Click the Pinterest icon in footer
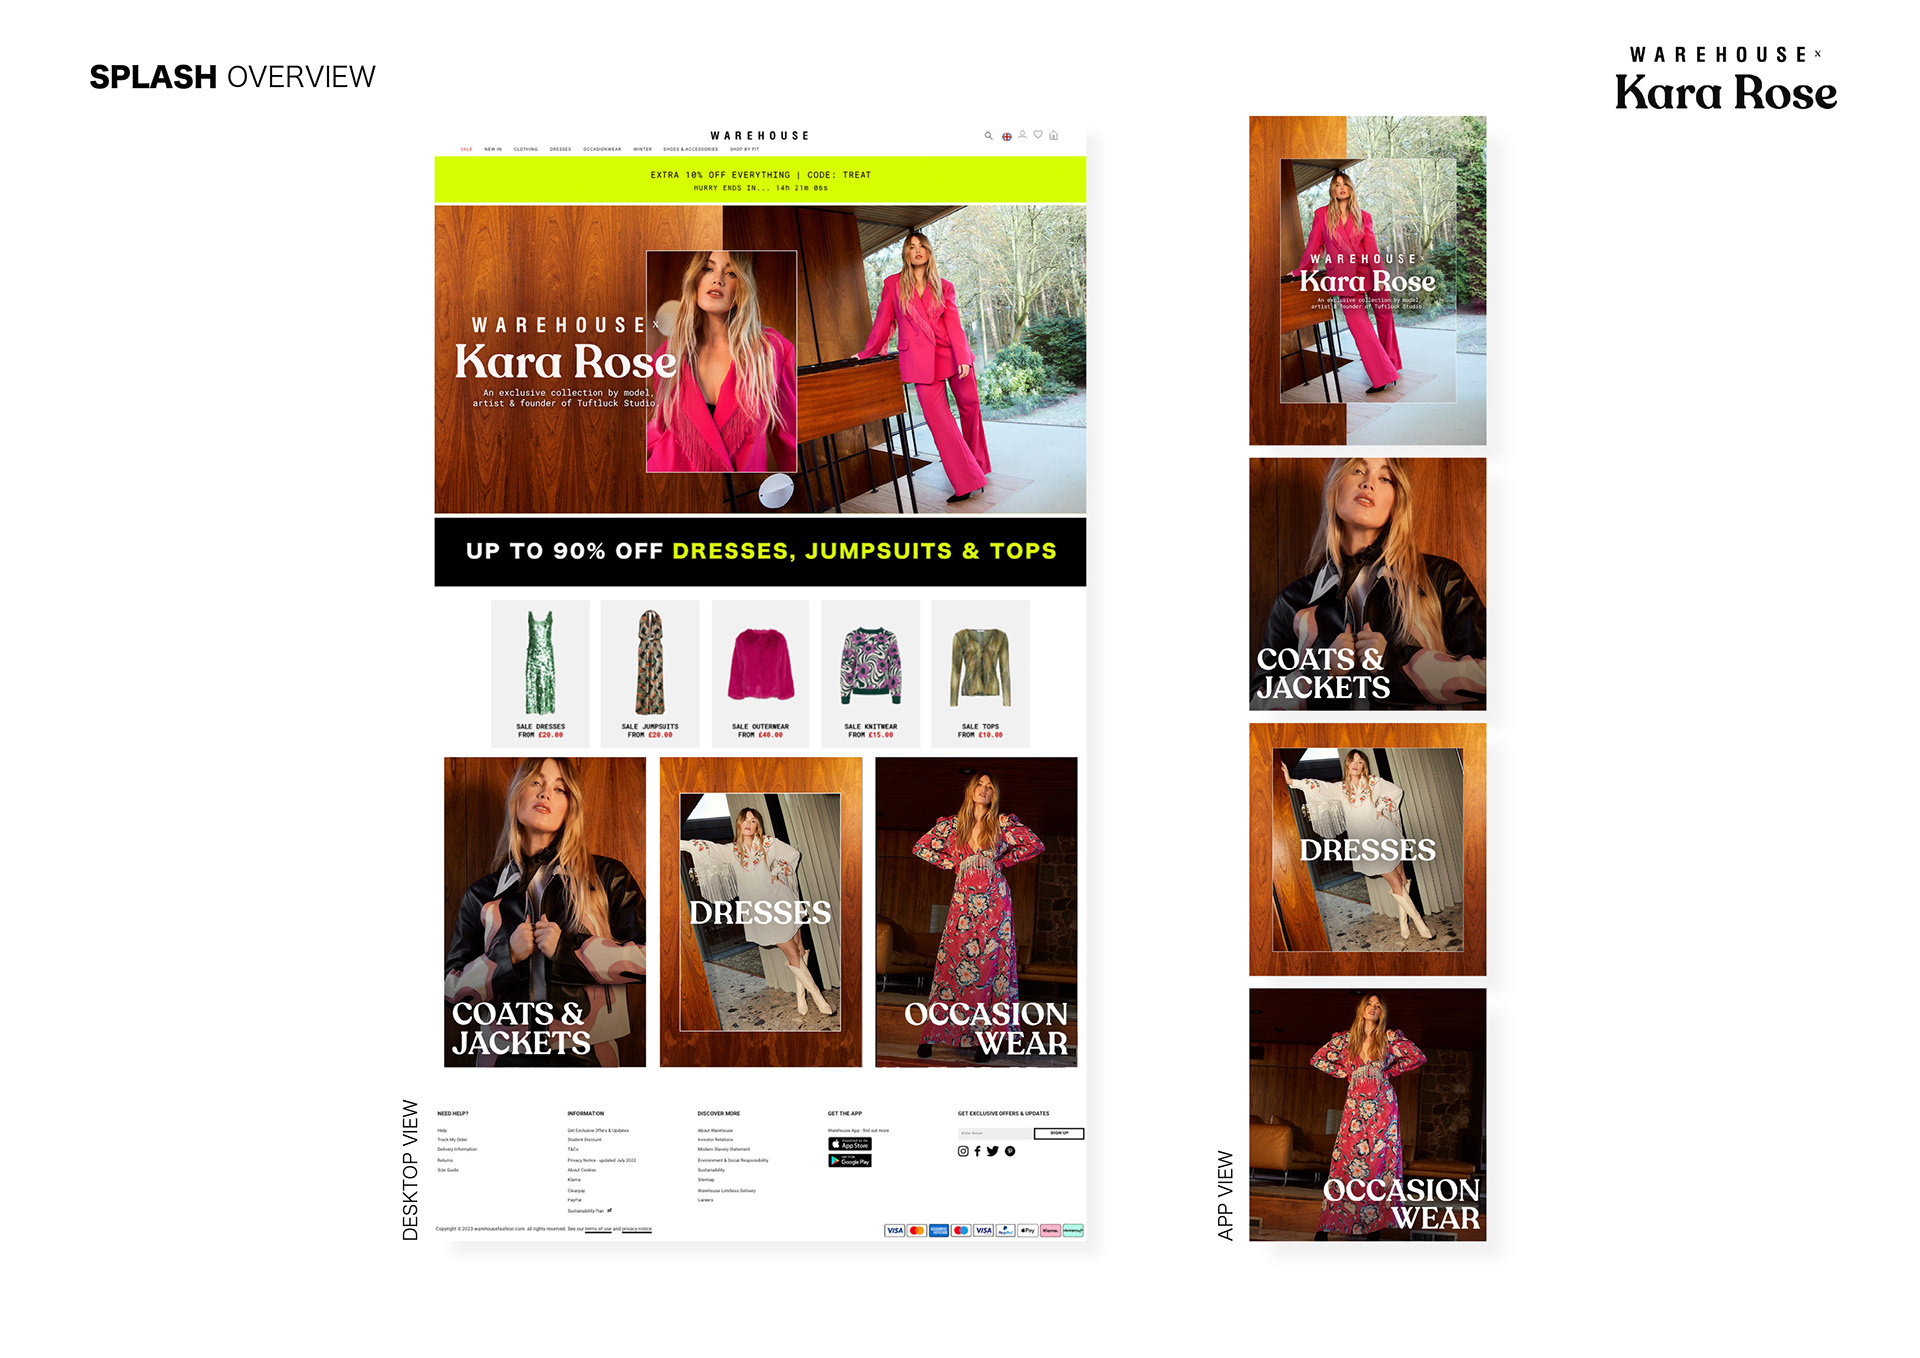Viewport: 1920px width, 1358px height. click(x=1010, y=1151)
